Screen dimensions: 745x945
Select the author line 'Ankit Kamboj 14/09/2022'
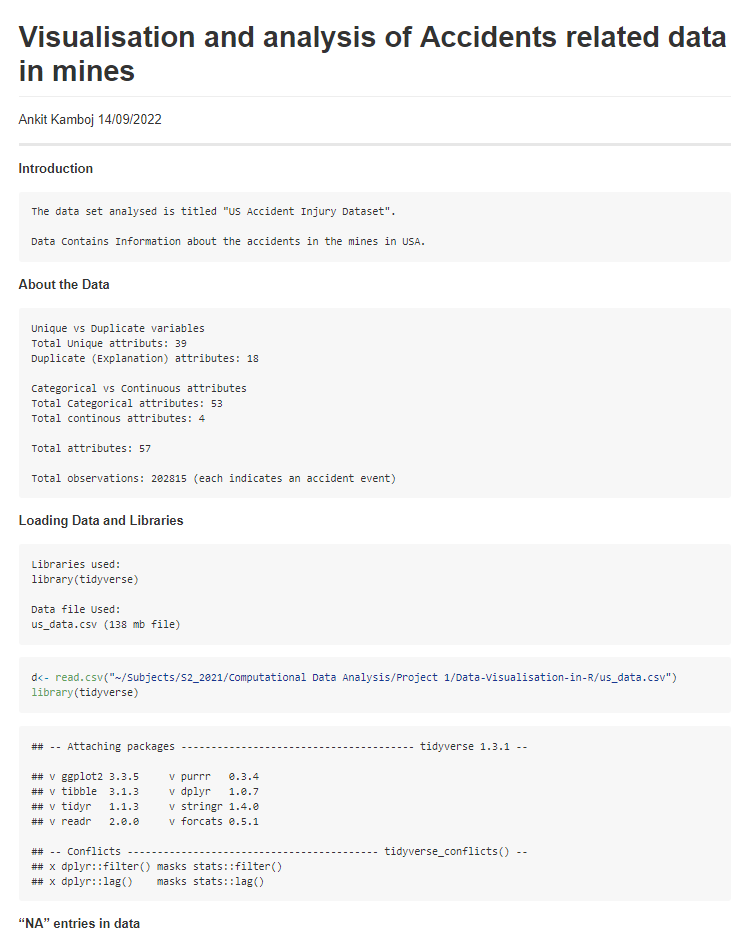90,119
